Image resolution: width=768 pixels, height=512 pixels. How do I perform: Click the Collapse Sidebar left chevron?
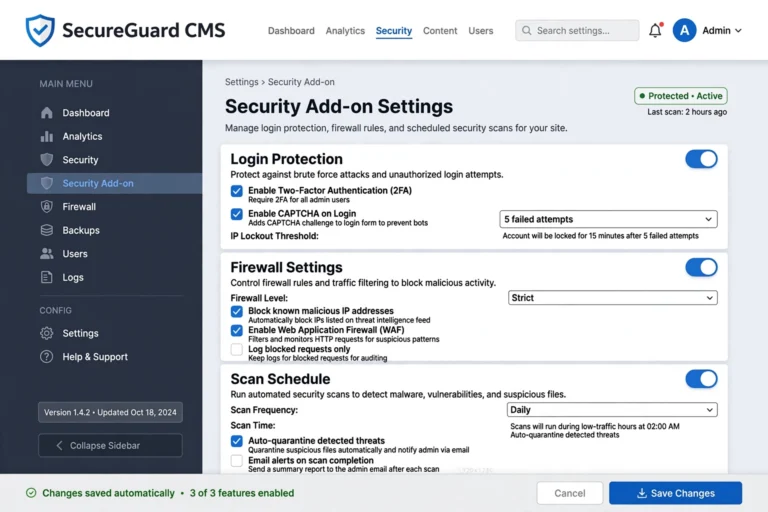click(x=59, y=445)
